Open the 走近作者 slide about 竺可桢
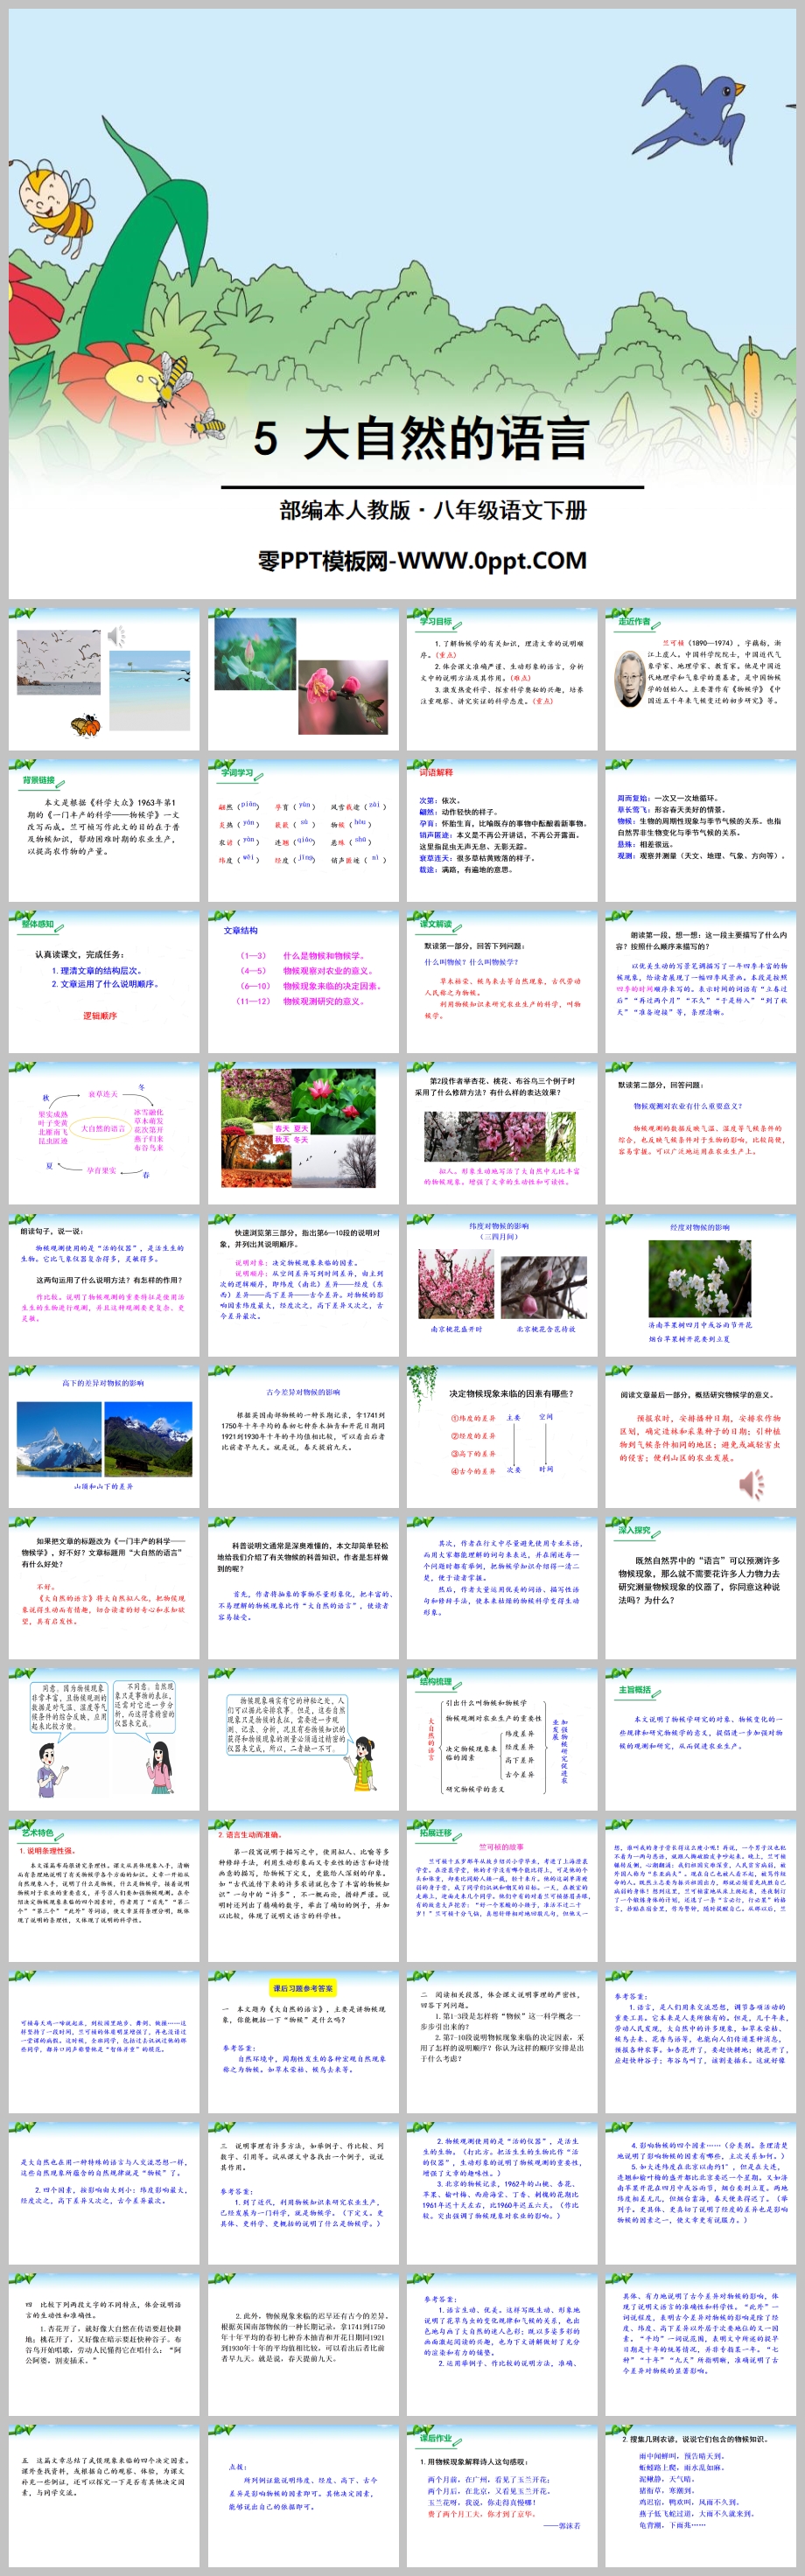 tap(700, 678)
